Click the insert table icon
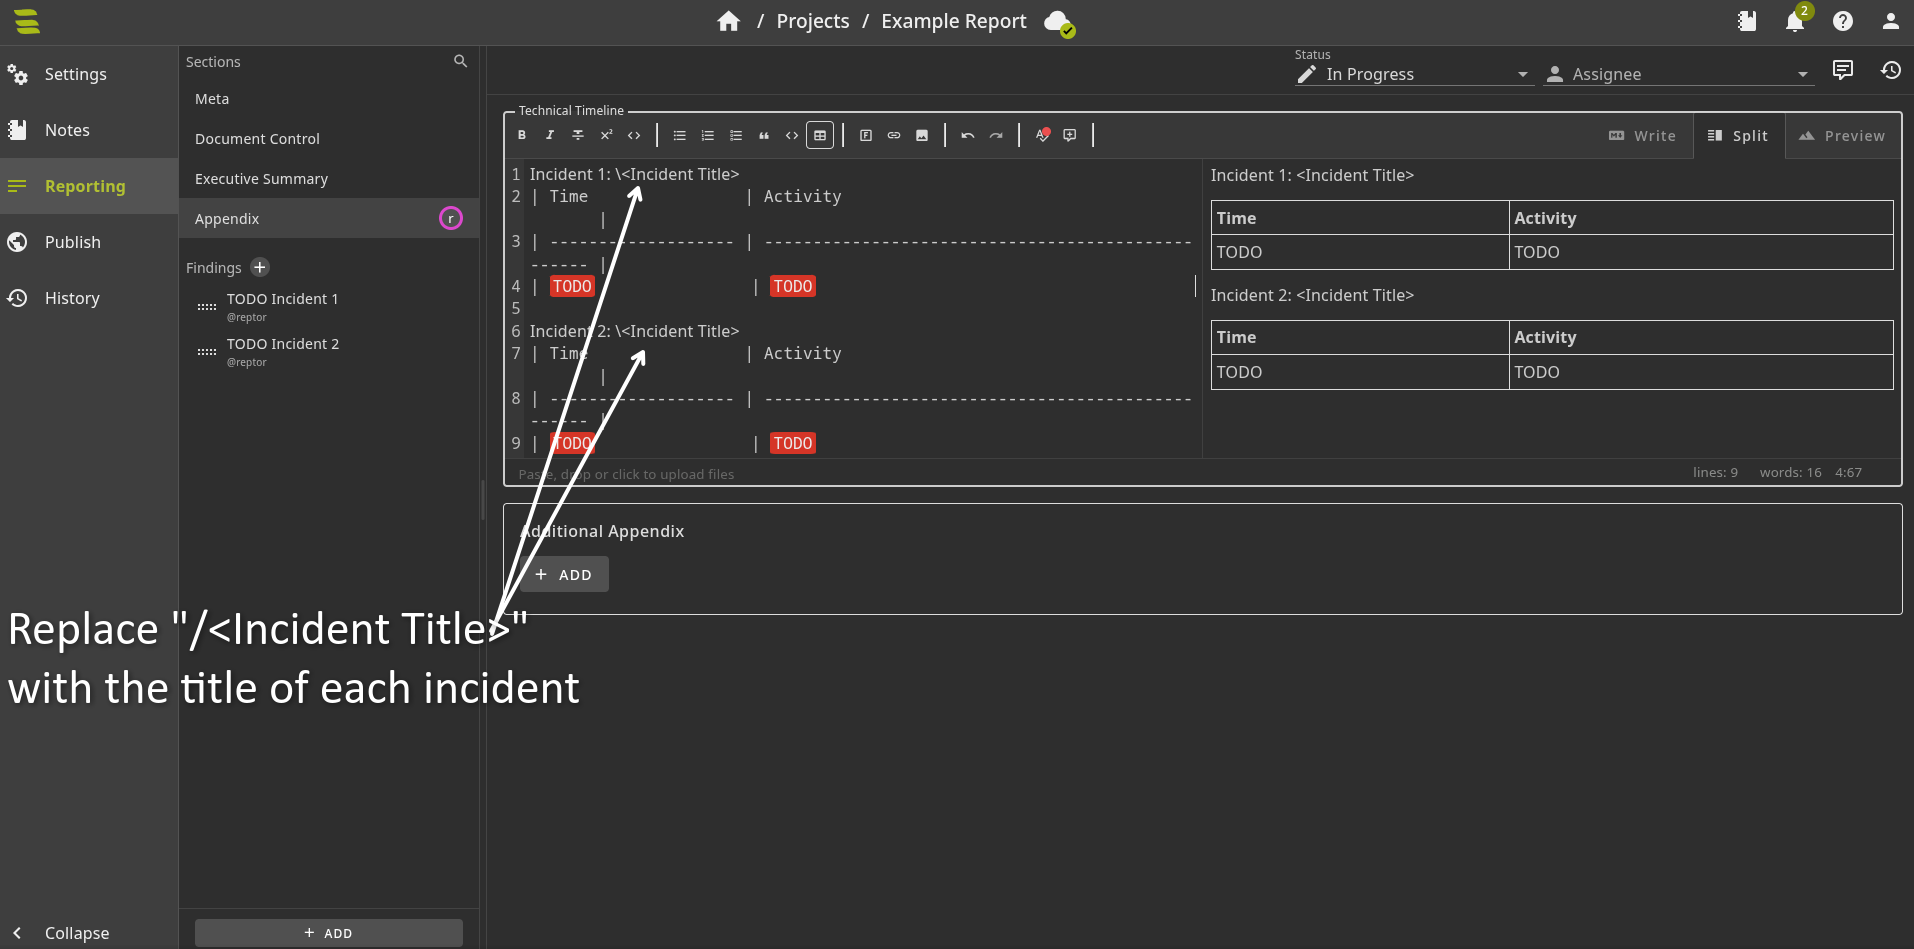The height and width of the screenshot is (949, 1914). pos(819,135)
